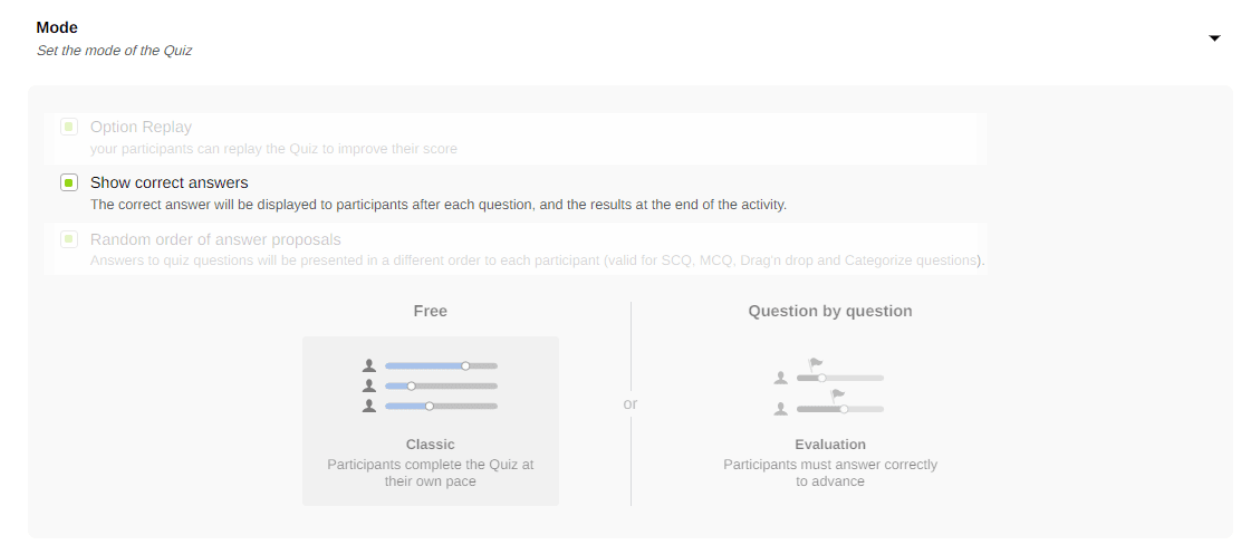Click the Free mode heading
This screenshot has width=1245, height=559.
coord(430,311)
